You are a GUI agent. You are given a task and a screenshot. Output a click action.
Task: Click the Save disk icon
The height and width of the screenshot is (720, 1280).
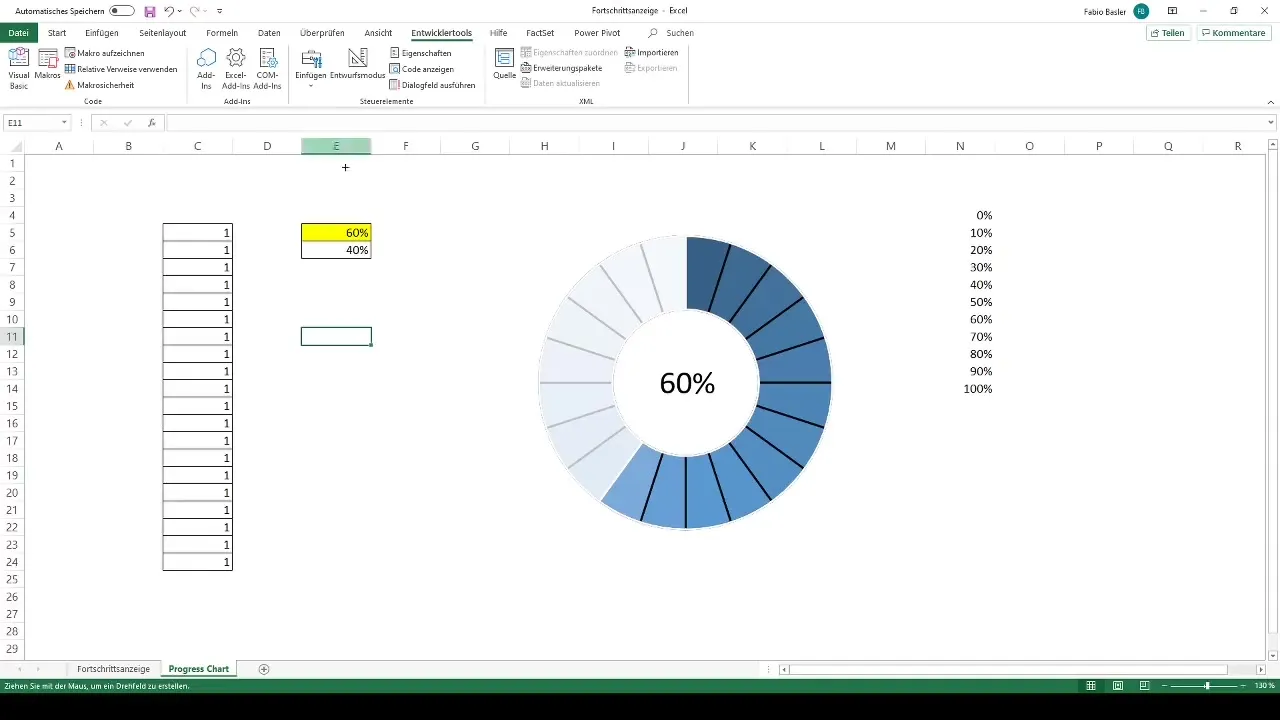(150, 11)
